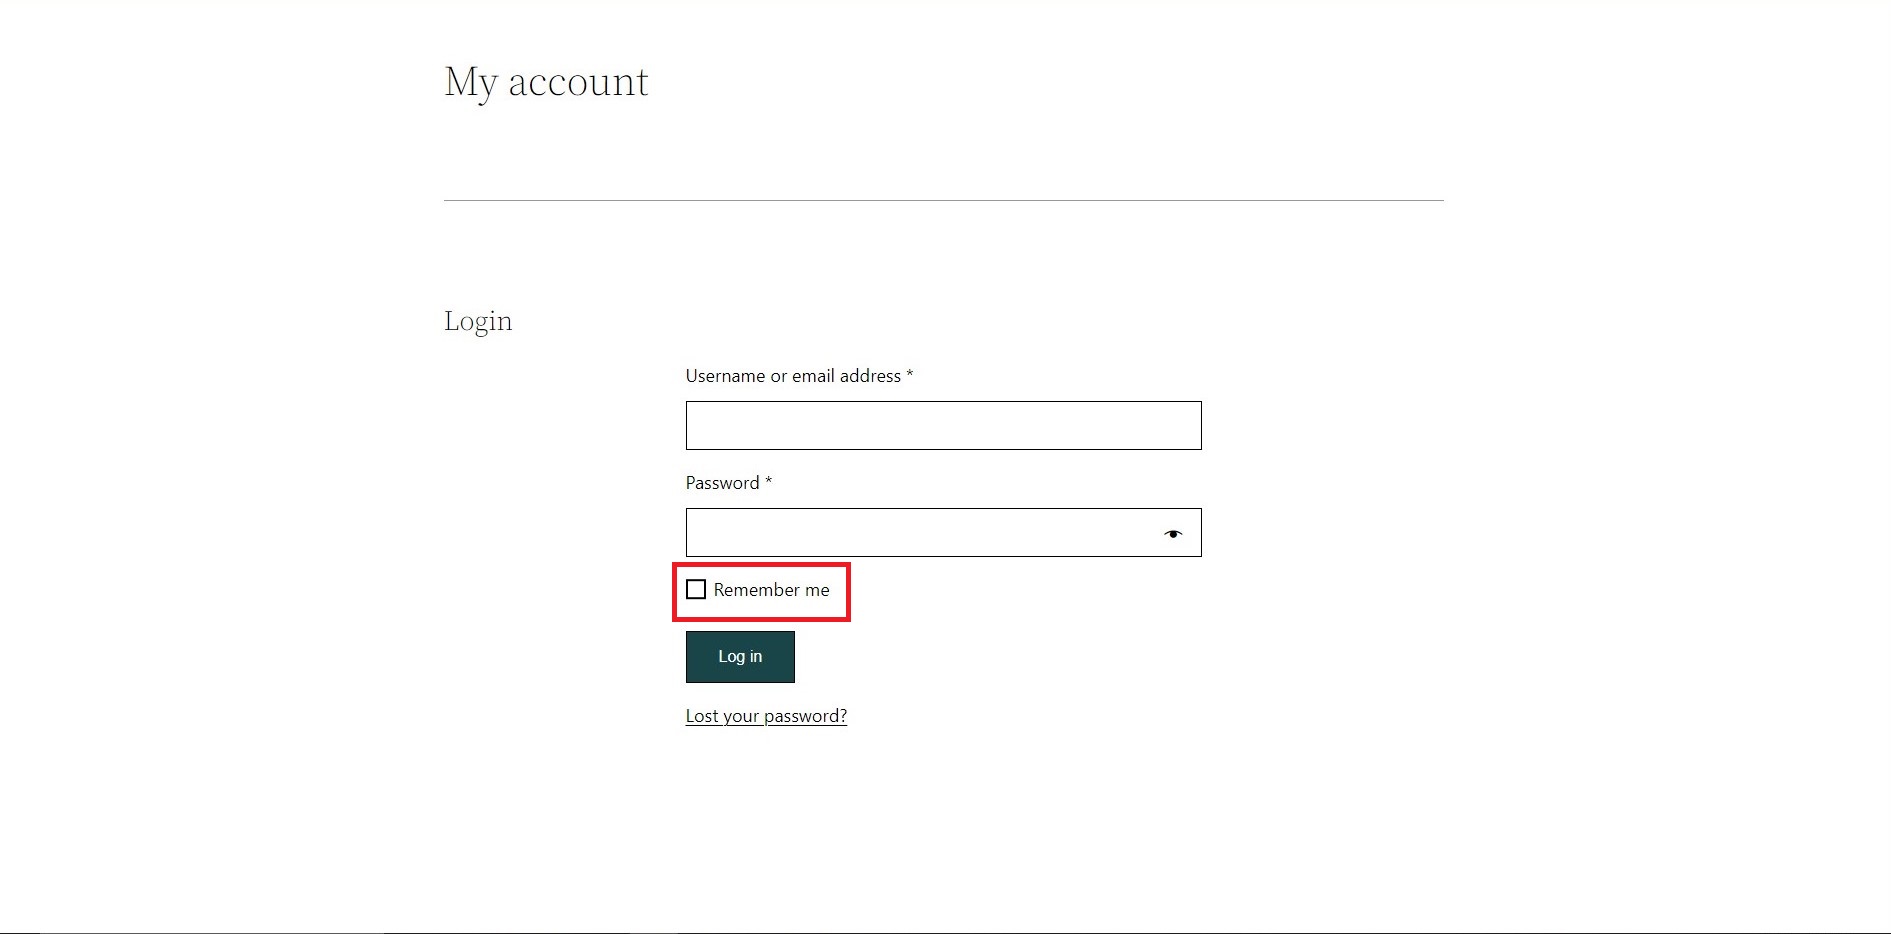Image resolution: width=1891 pixels, height=934 pixels.
Task: Open the Lost your password link
Action: pyautogui.click(x=765, y=715)
